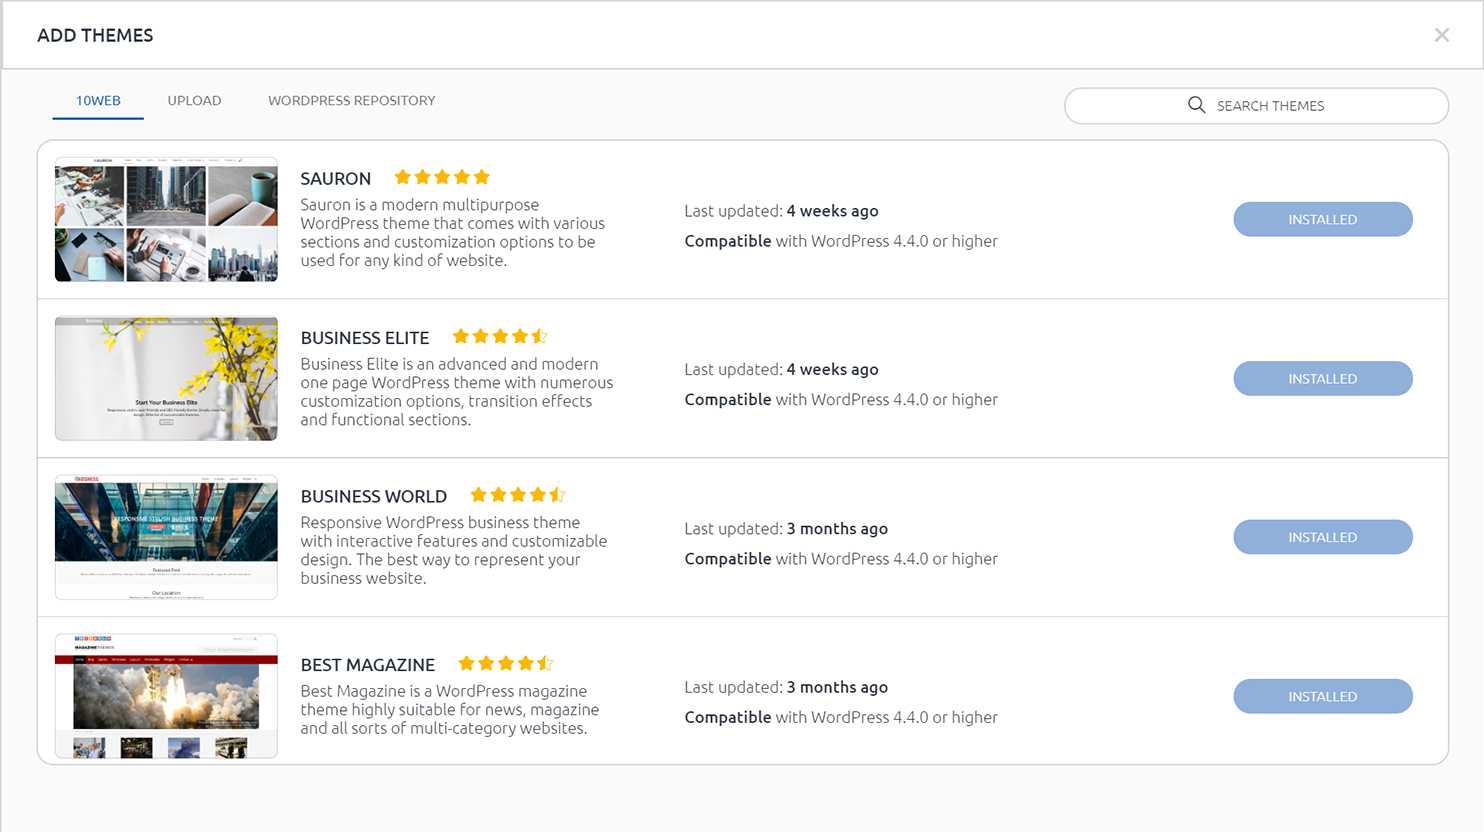Viewport: 1484px width, 832px height.
Task: Open the Business World theme thumbnail
Action: 166,537
